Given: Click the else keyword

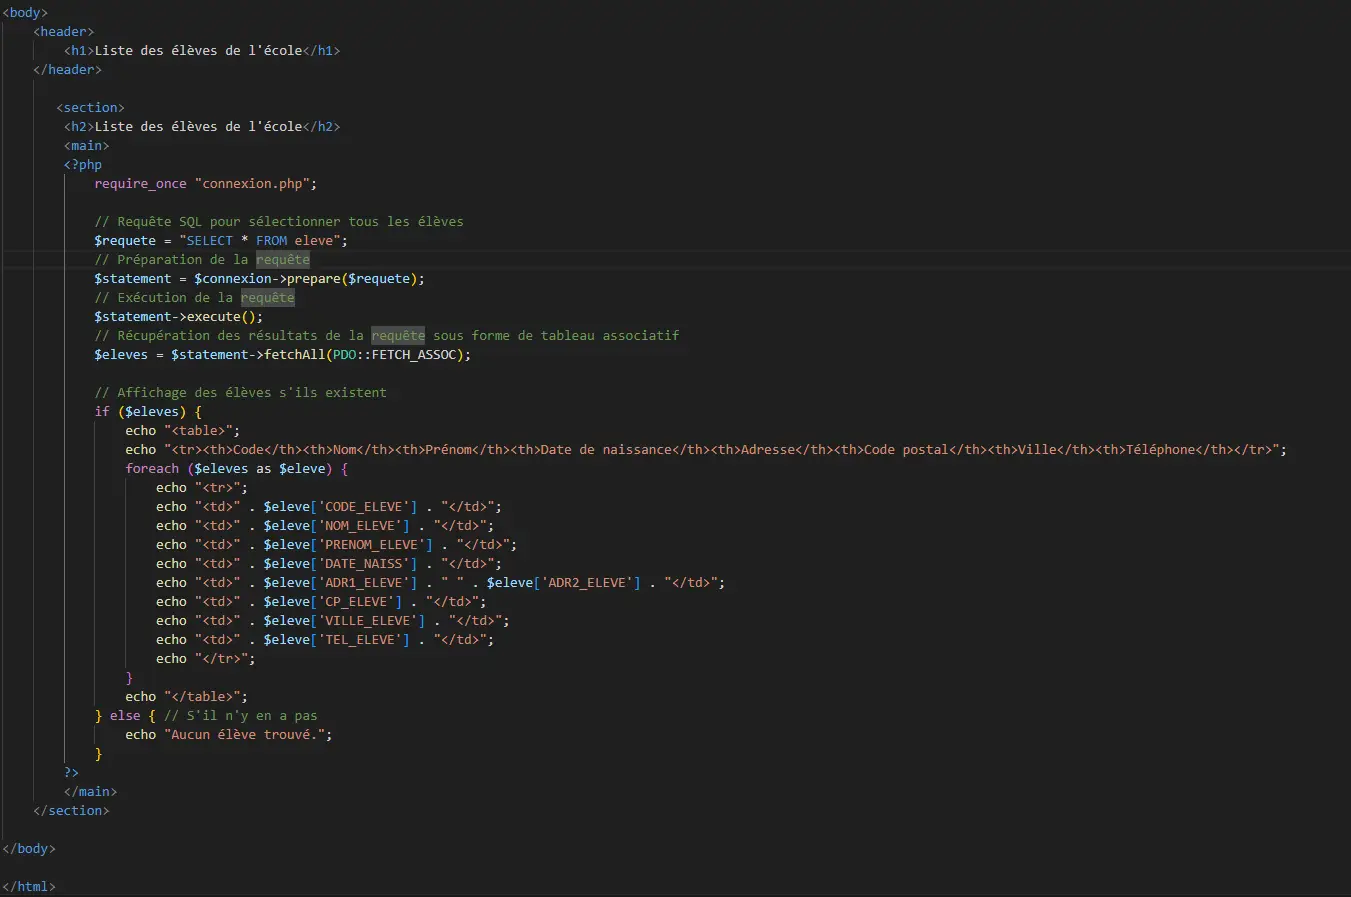Looking at the screenshot, I should click(x=125, y=716).
